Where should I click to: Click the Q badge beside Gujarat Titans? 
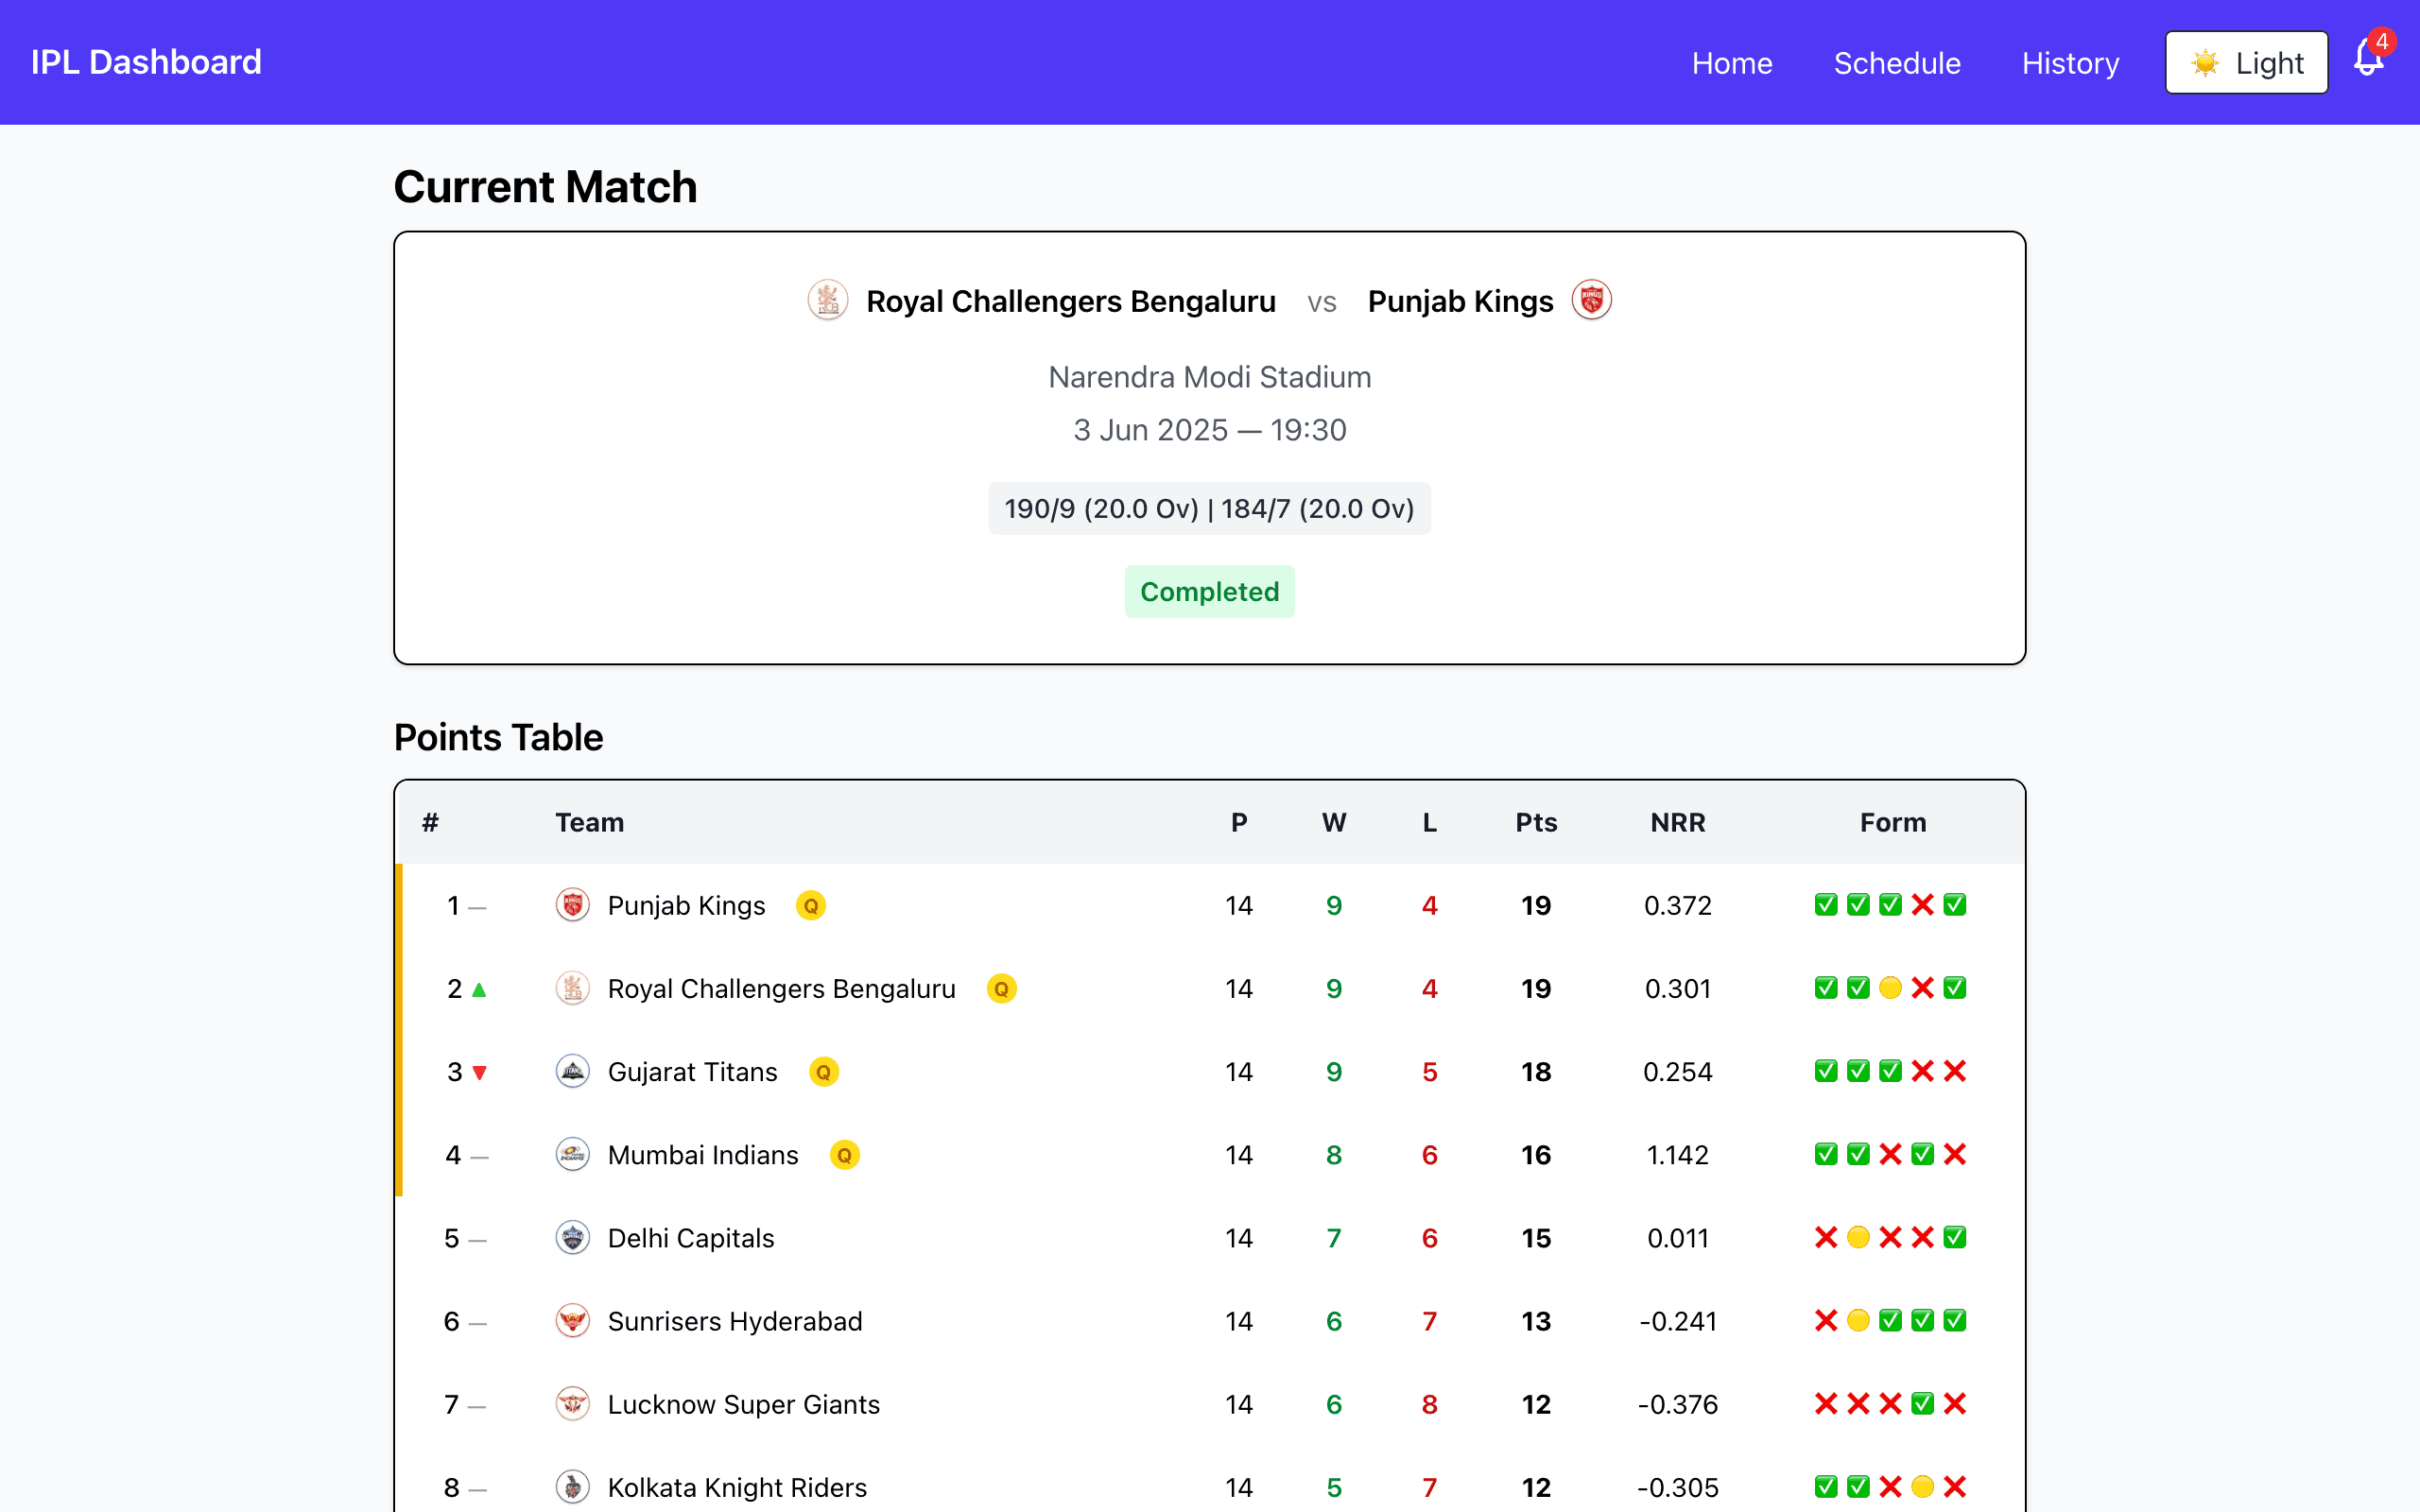point(824,1072)
